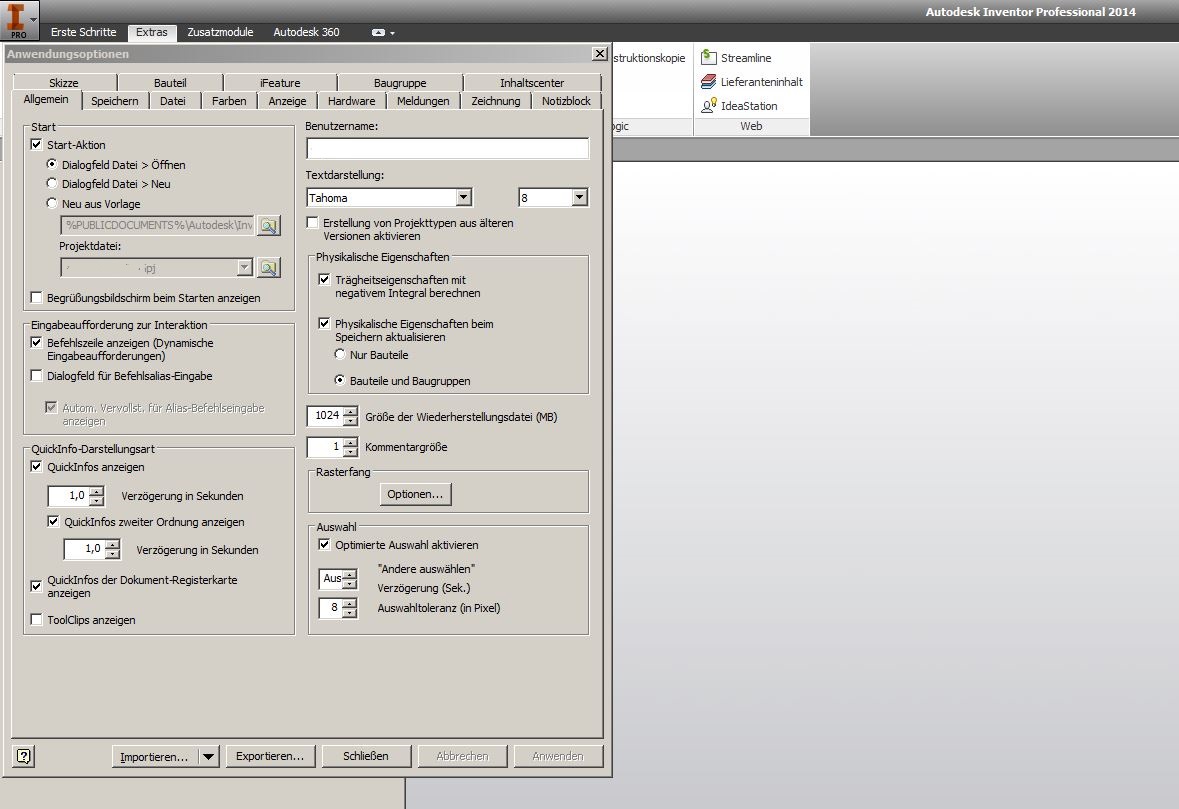Expand the Importieren dropdown arrow
Screen dimensions: 1179x809
tap(209, 757)
